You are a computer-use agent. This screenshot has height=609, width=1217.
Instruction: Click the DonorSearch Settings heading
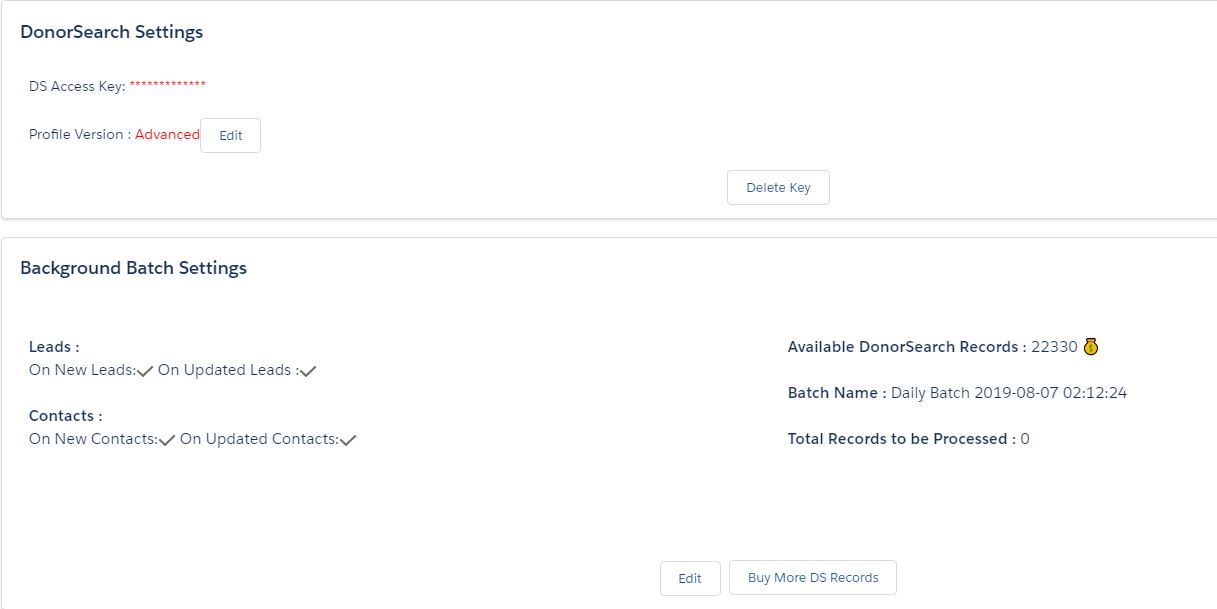point(112,32)
